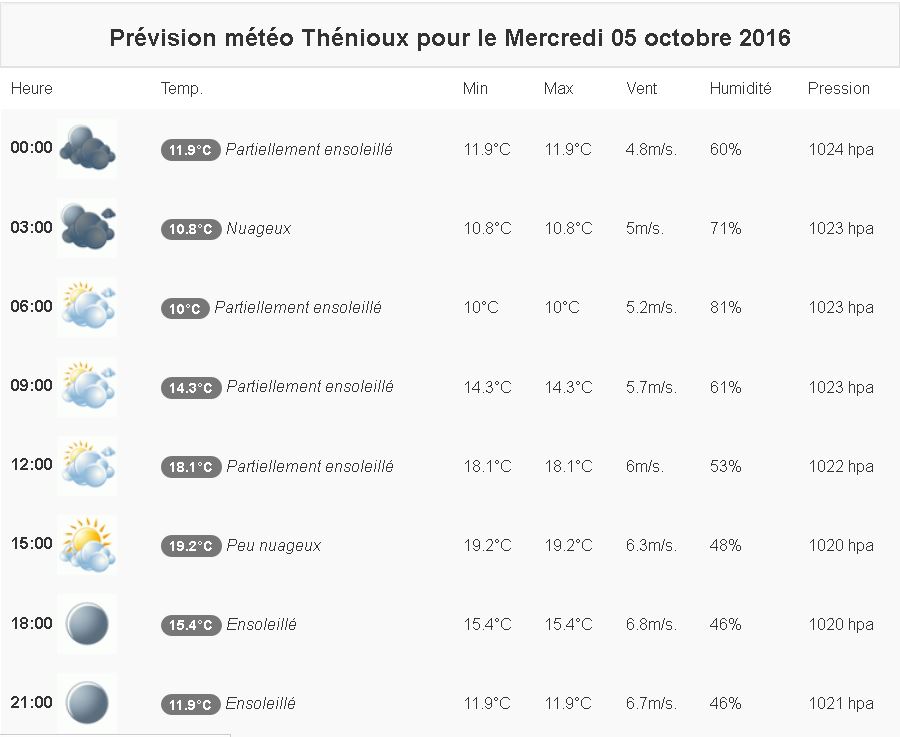Click the Heure column header
Image resolution: width=900 pixels, height=737 pixels.
click(32, 88)
